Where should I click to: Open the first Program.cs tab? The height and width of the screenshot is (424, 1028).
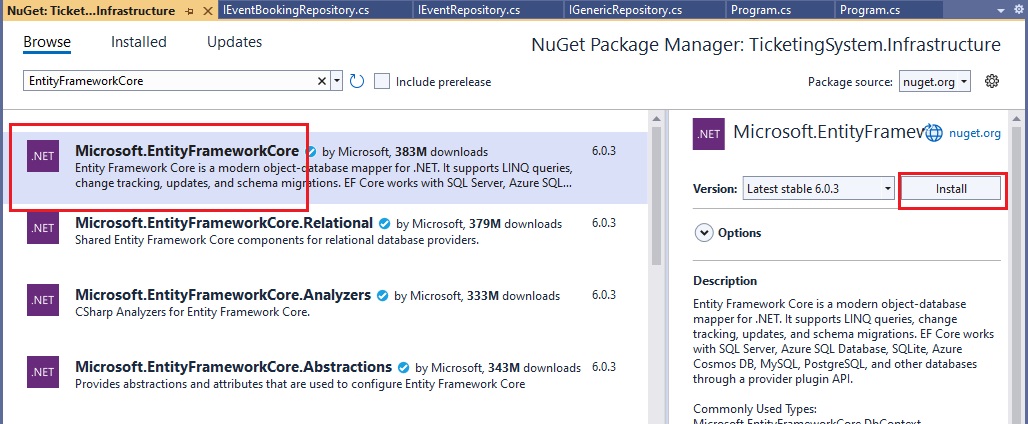[780, 10]
